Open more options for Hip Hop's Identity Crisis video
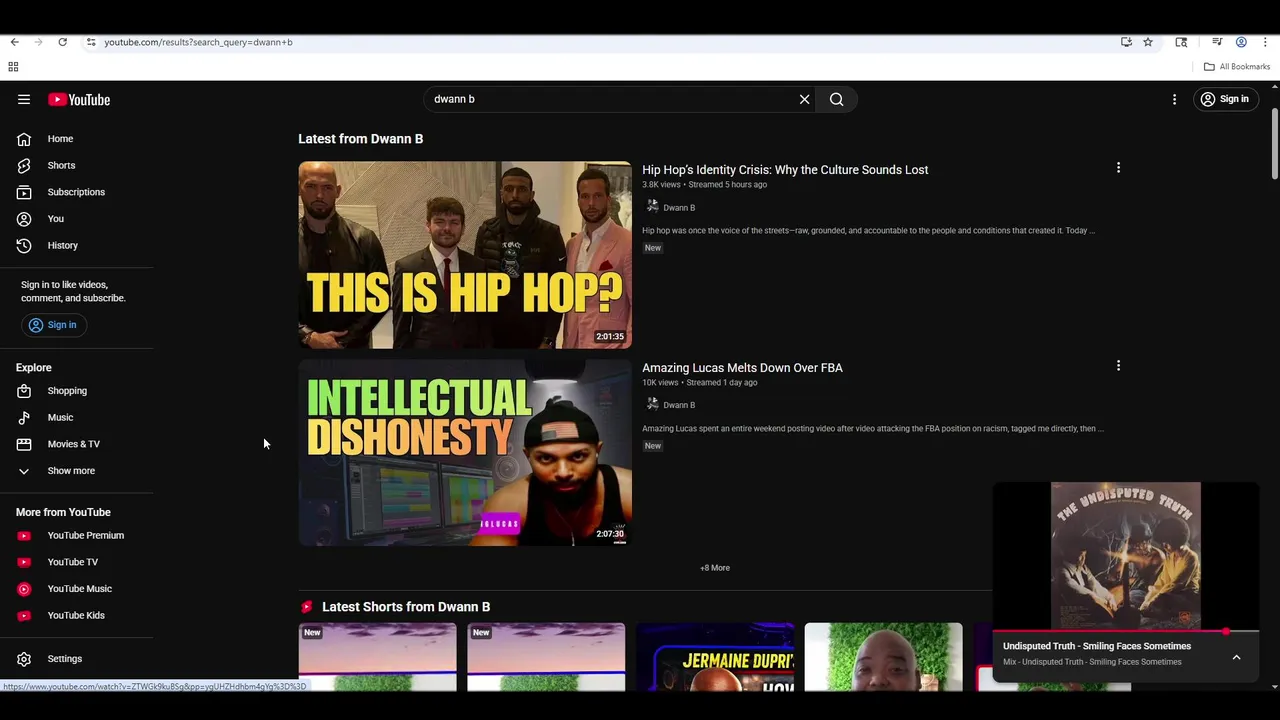This screenshot has width=1280, height=720. click(x=1118, y=168)
